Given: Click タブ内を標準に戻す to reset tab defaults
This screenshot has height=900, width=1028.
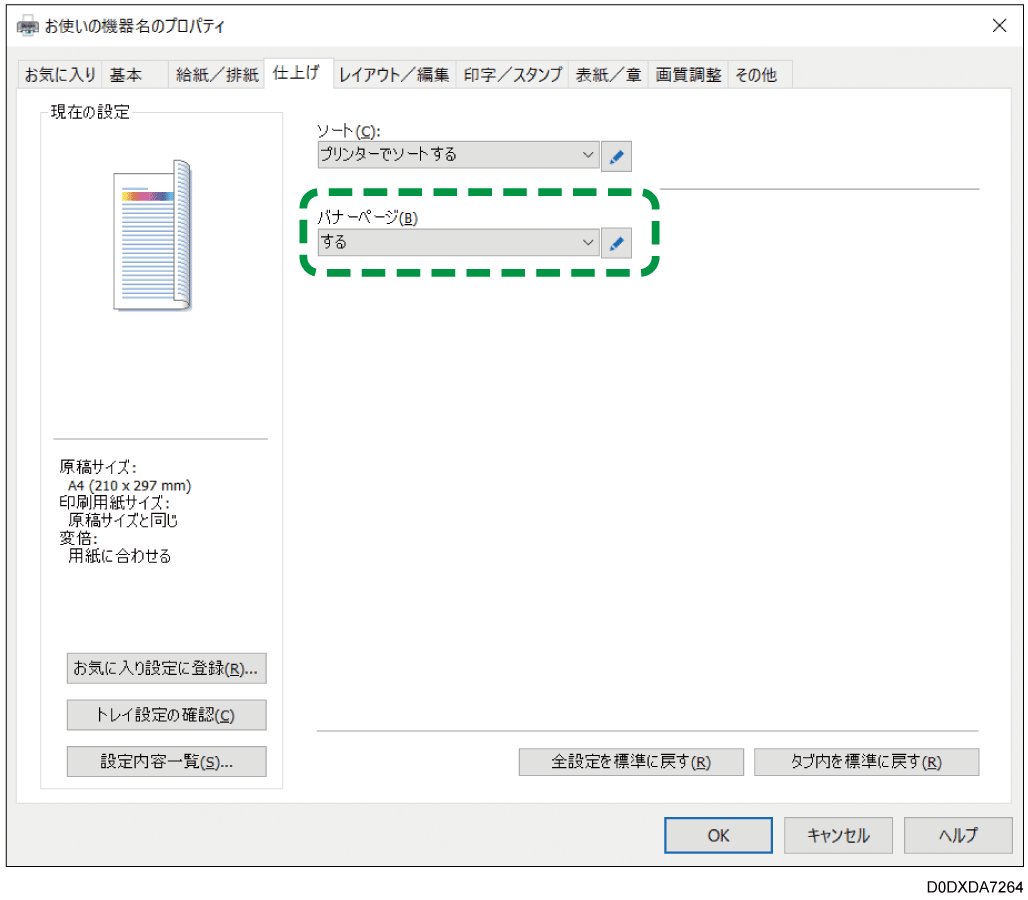Looking at the screenshot, I should pyautogui.click(x=866, y=761).
